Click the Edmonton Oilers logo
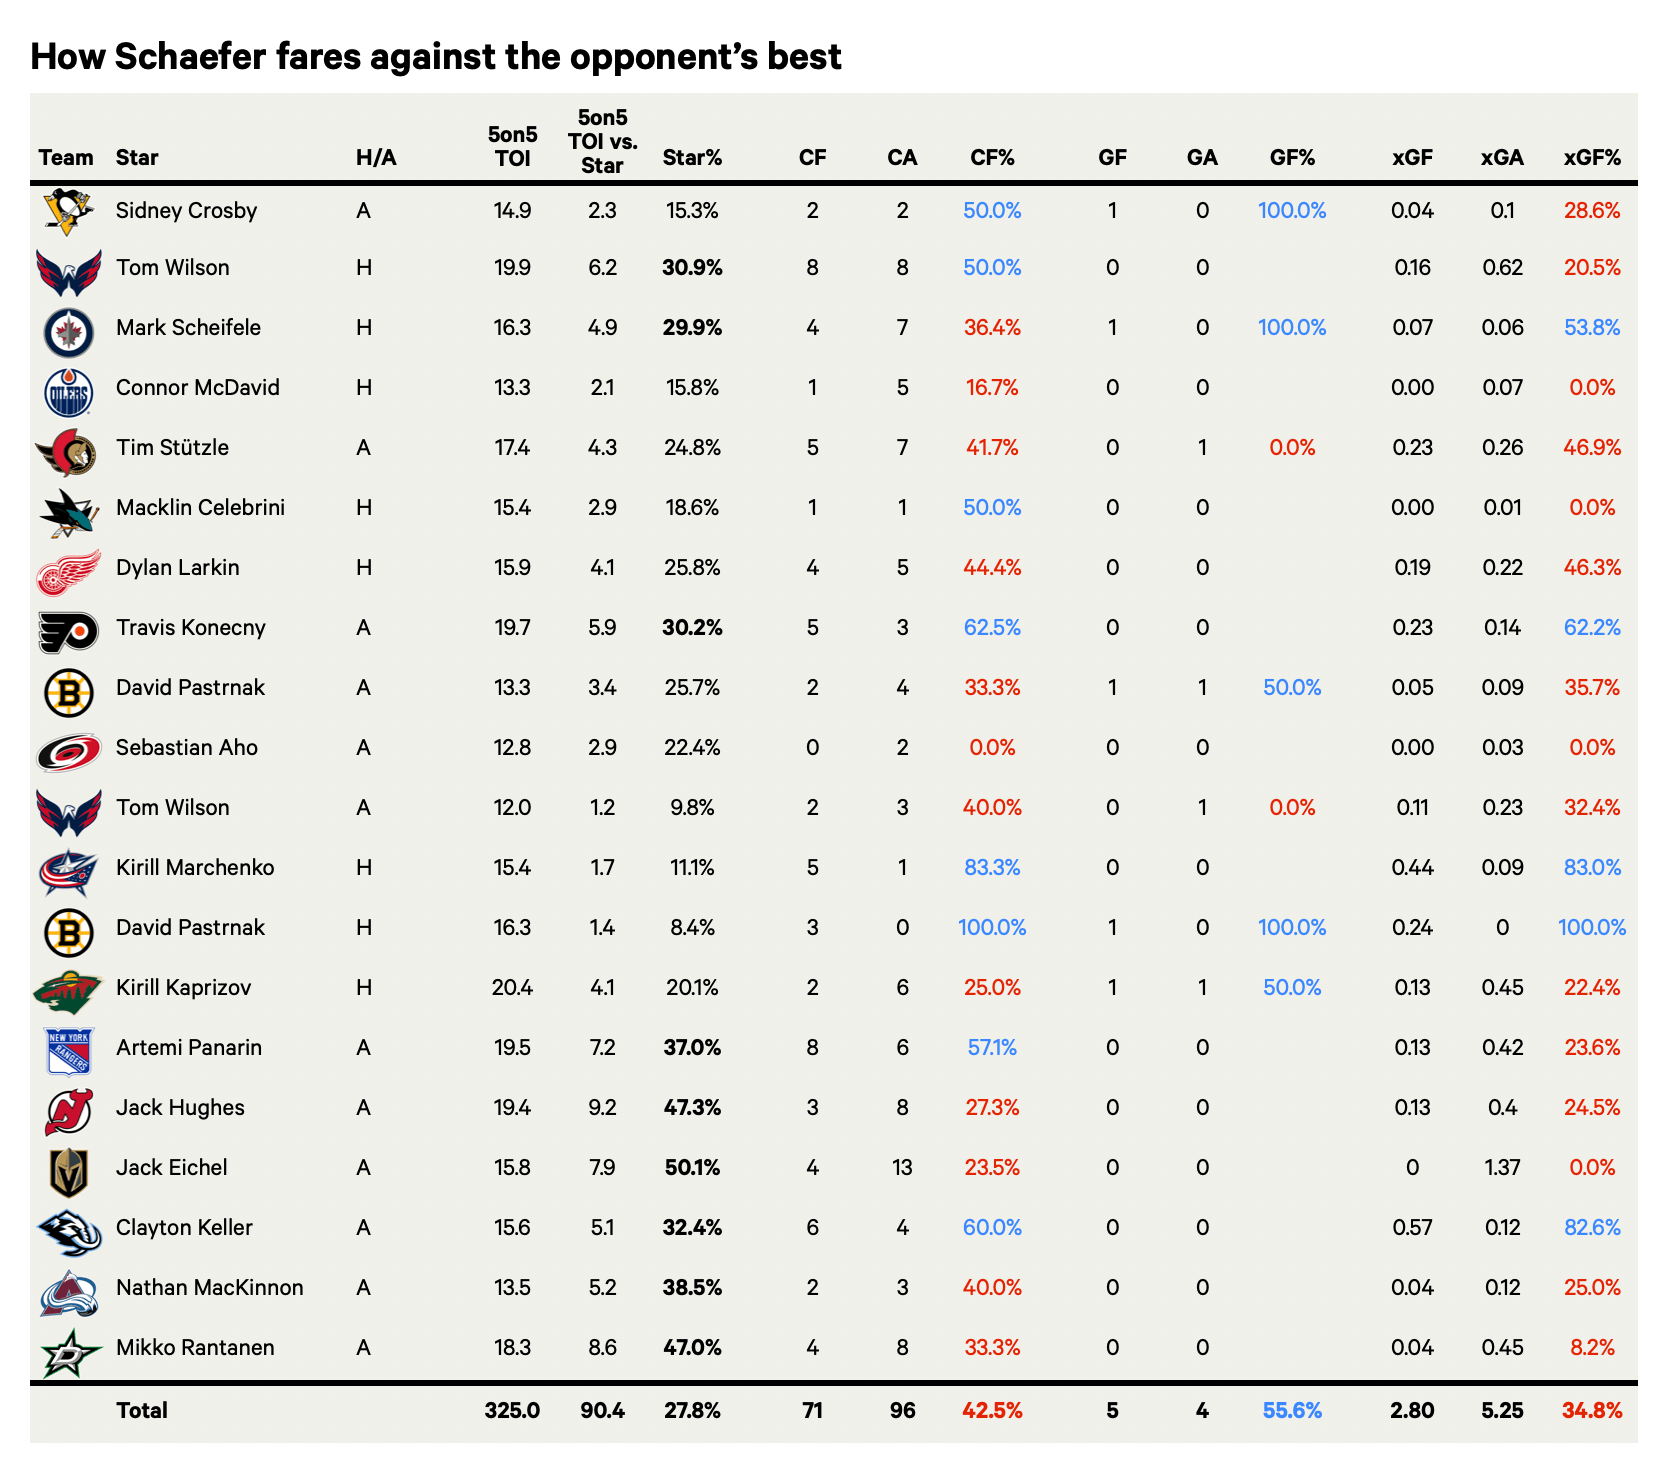 68,391
